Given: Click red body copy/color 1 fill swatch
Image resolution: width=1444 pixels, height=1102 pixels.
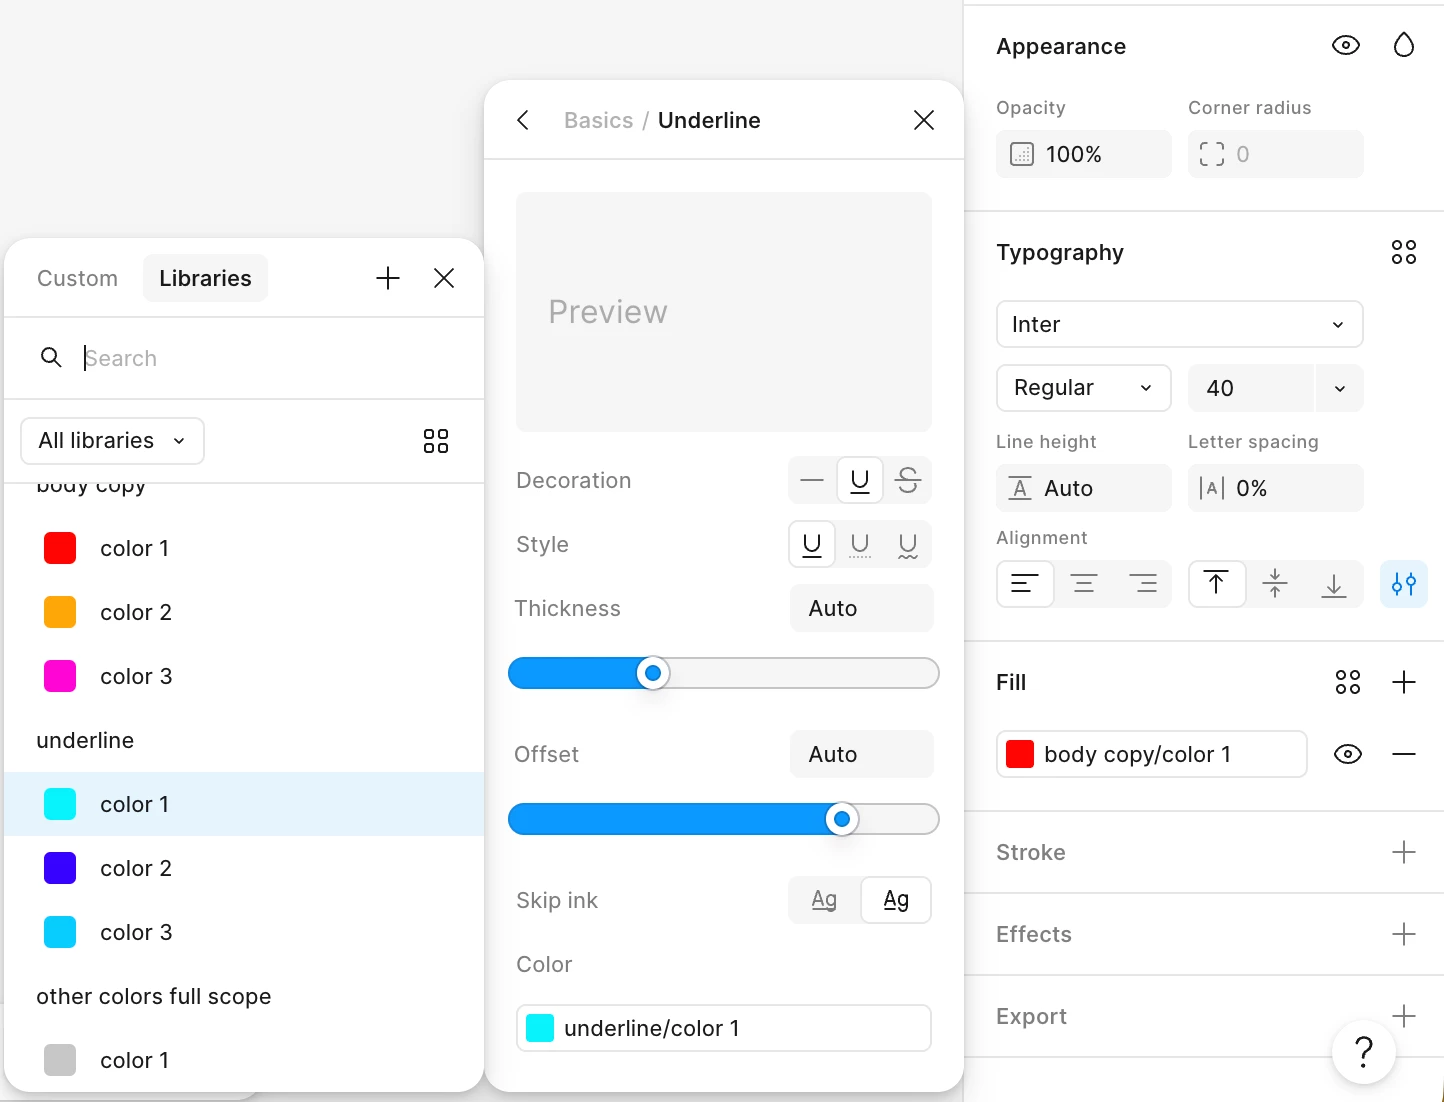Looking at the screenshot, I should 1020,754.
